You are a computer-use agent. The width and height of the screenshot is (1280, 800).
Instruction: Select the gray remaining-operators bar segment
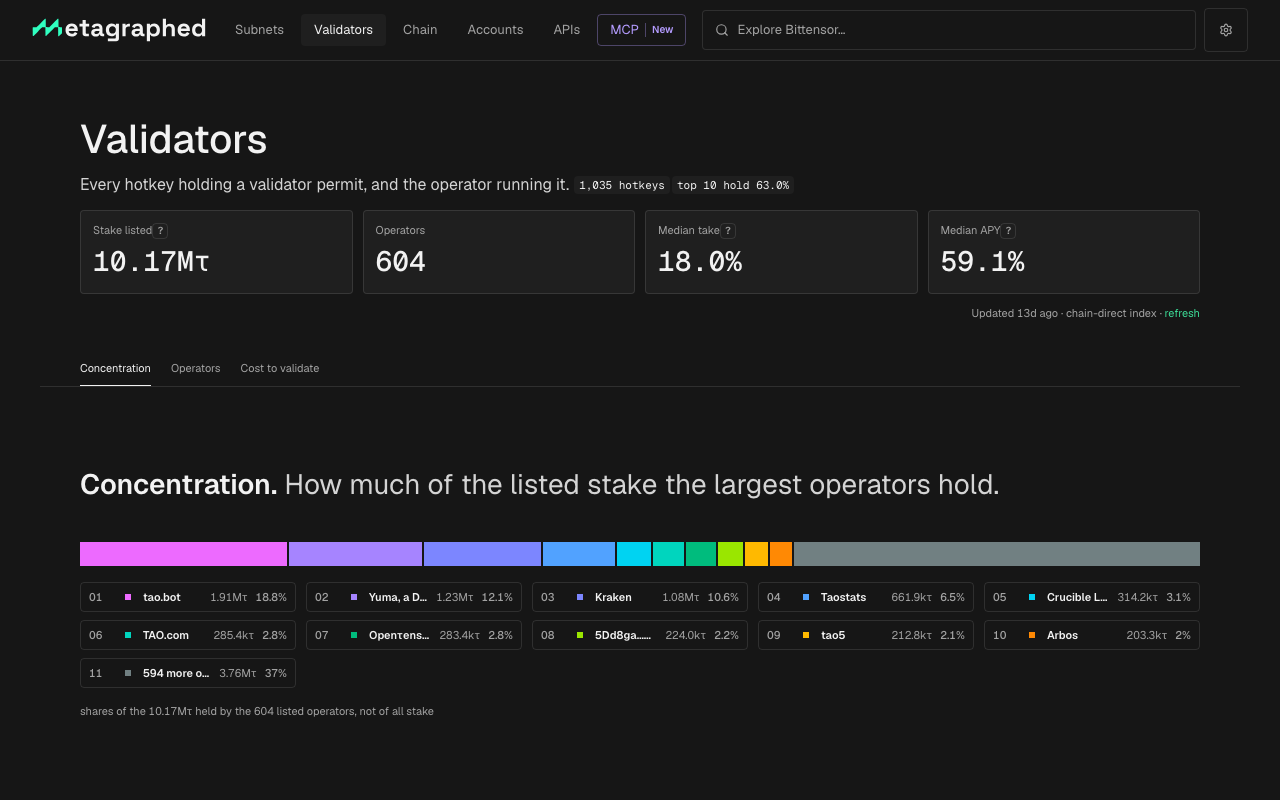(x=997, y=554)
